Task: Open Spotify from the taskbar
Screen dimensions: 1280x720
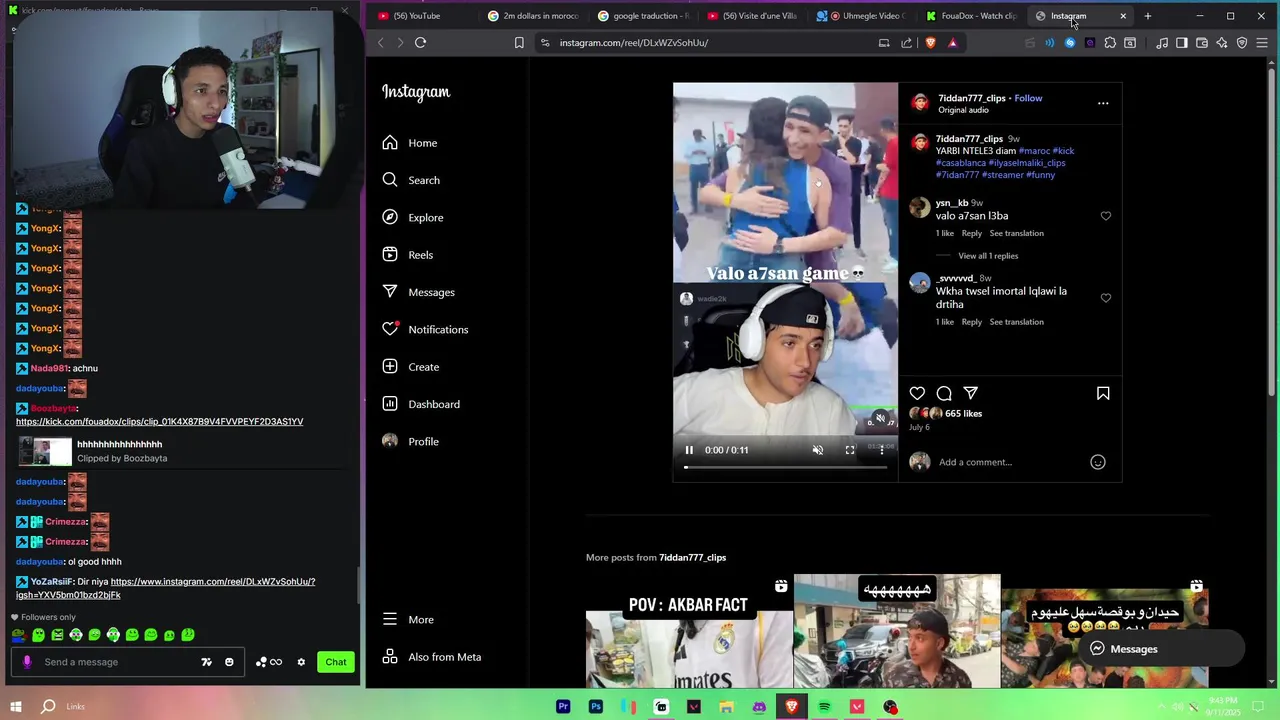Action: pos(824,707)
